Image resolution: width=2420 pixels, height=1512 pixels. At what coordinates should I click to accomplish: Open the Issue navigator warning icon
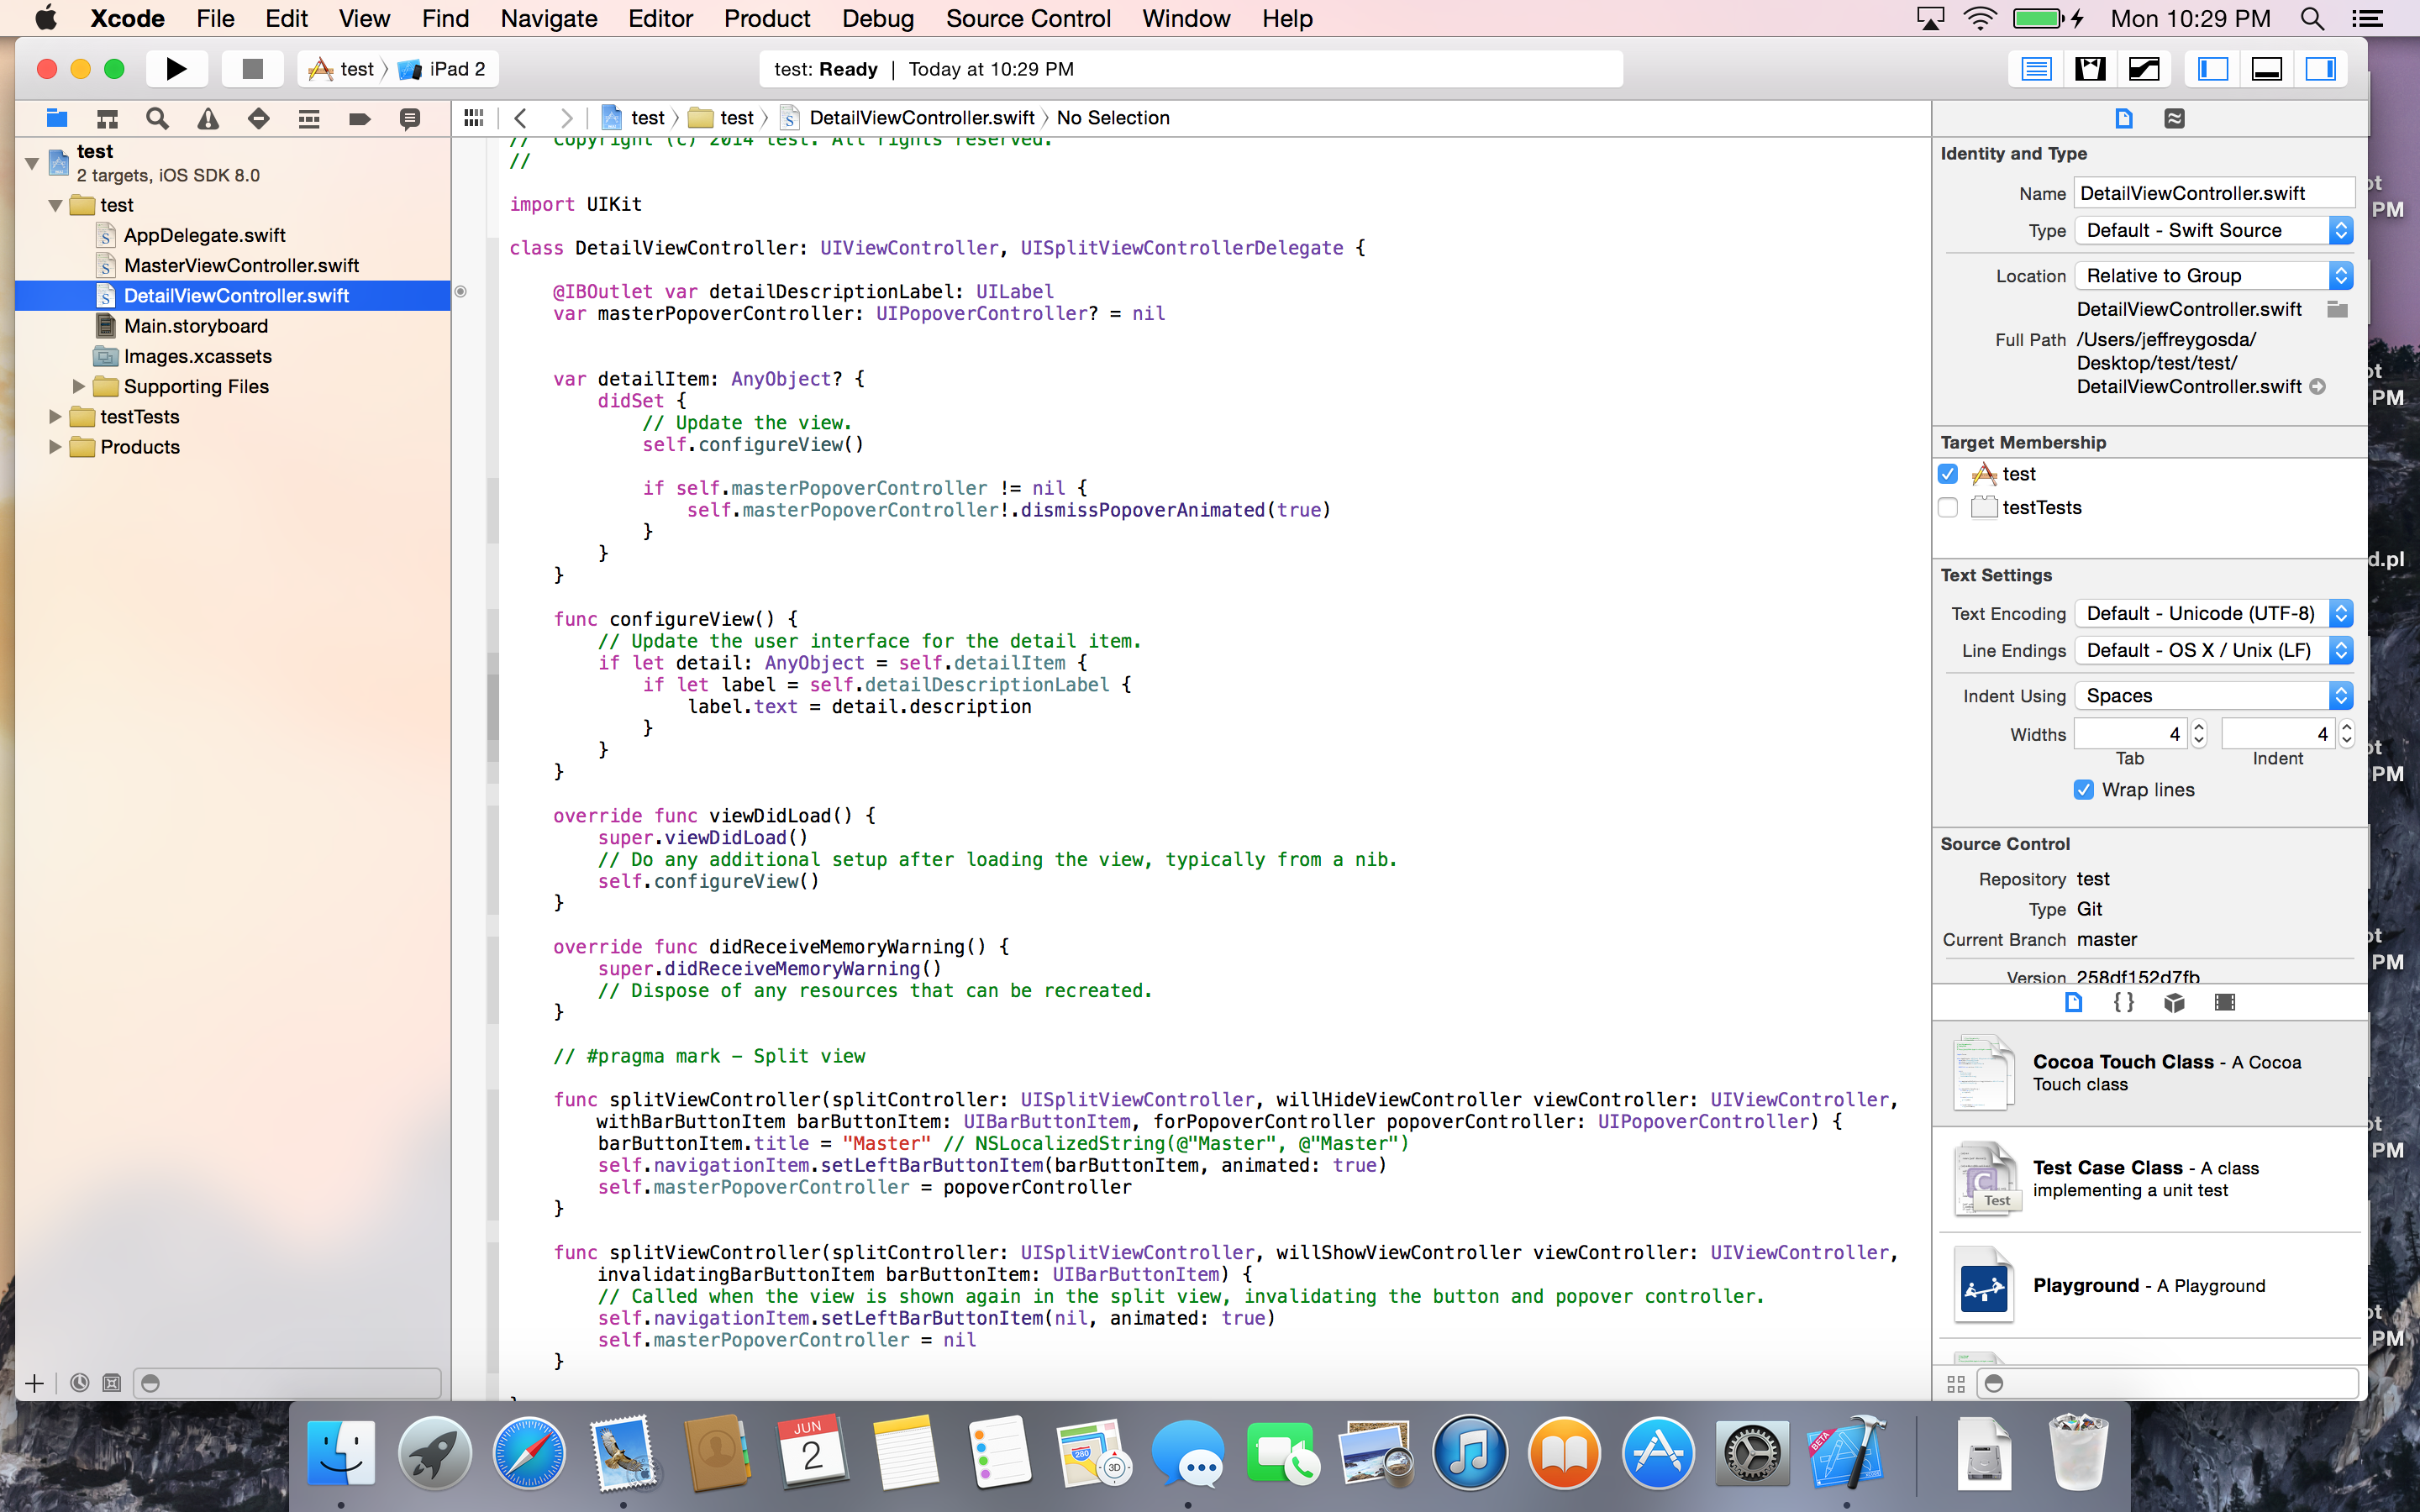[x=208, y=119]
